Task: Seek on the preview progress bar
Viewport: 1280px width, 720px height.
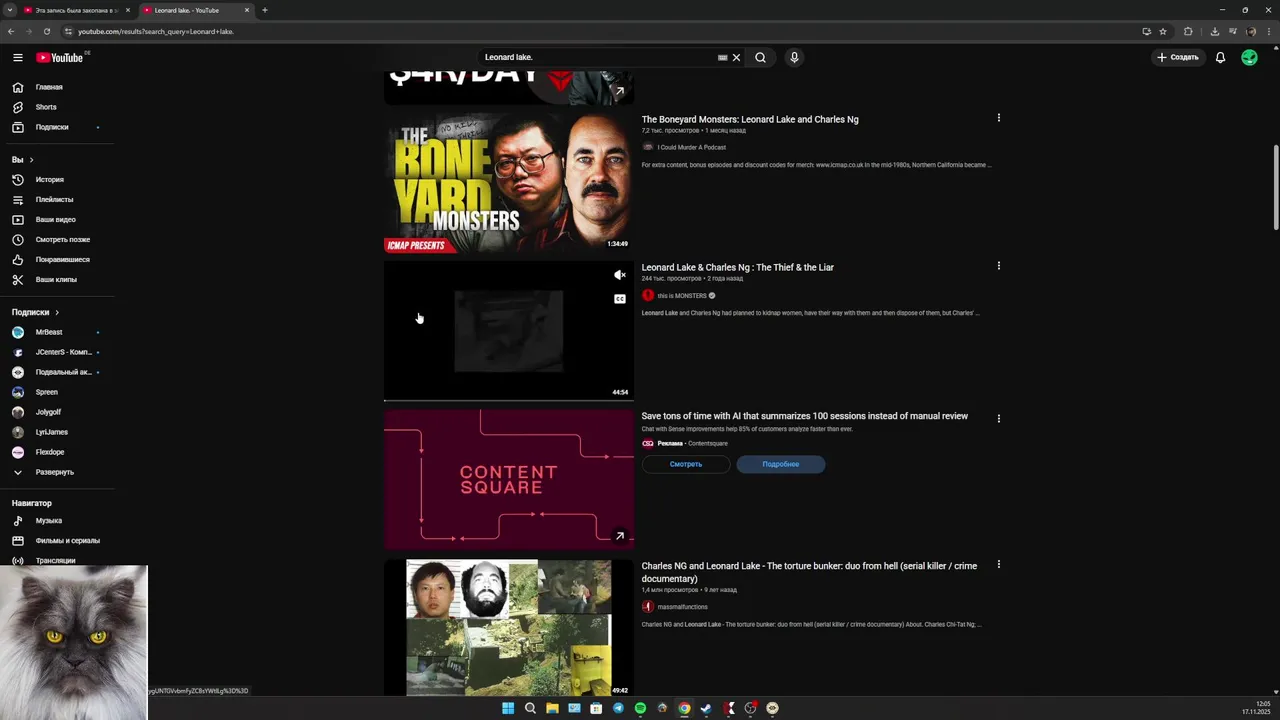Action: [509, 400]
